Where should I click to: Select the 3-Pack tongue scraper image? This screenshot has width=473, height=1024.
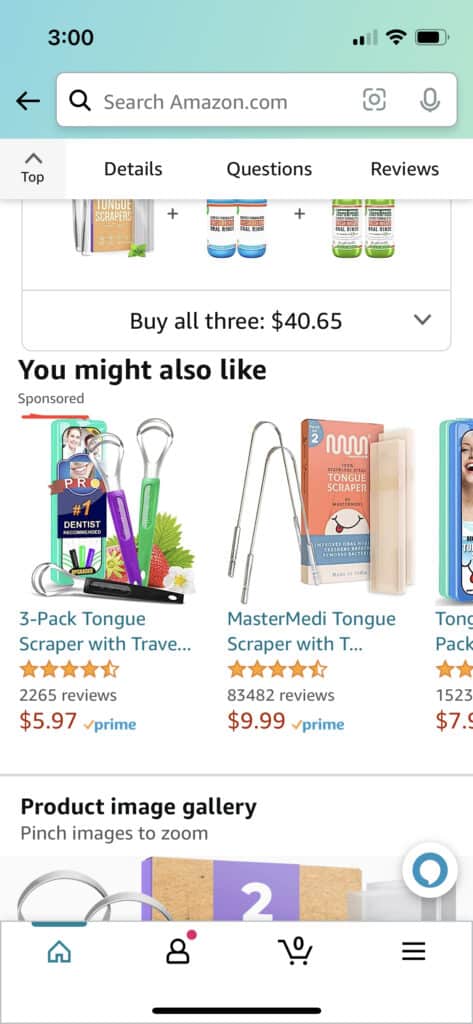[108, 511]
